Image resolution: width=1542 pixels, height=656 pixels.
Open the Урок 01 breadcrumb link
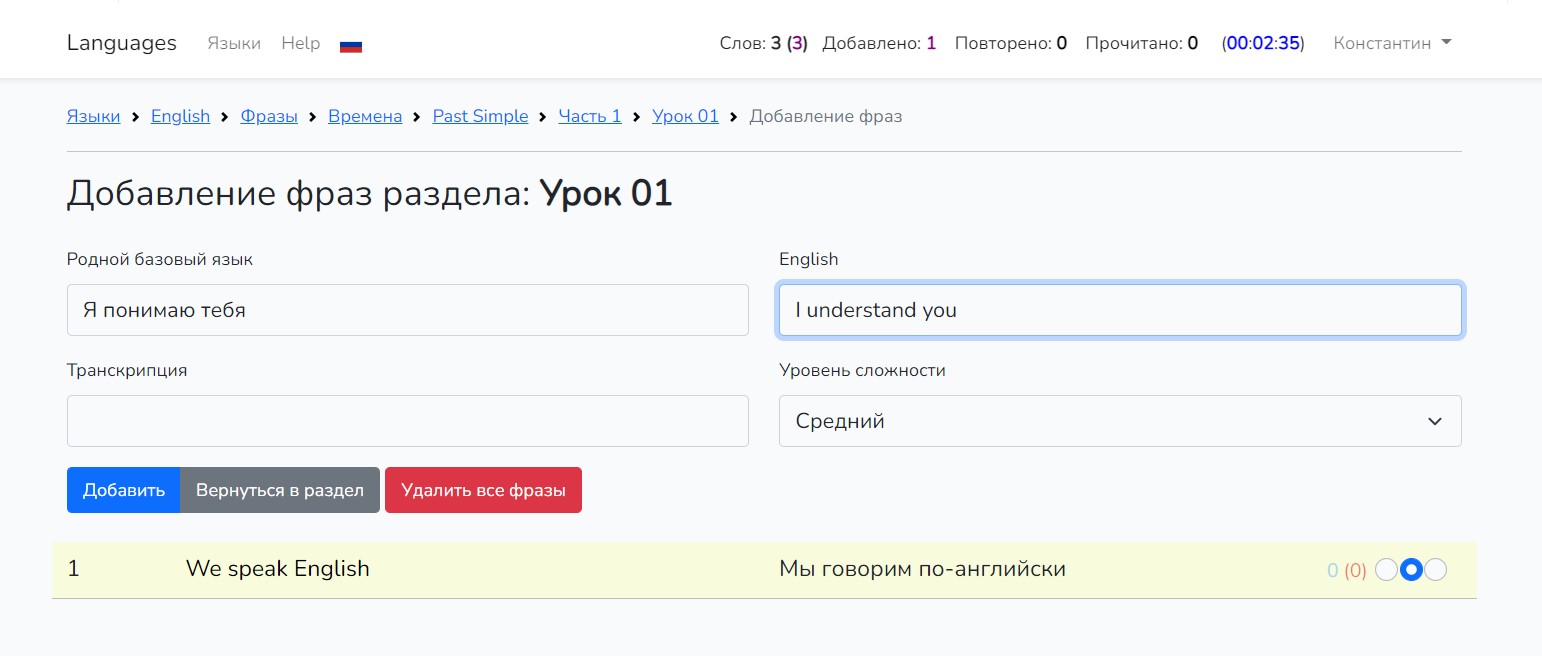pos(685,116)
